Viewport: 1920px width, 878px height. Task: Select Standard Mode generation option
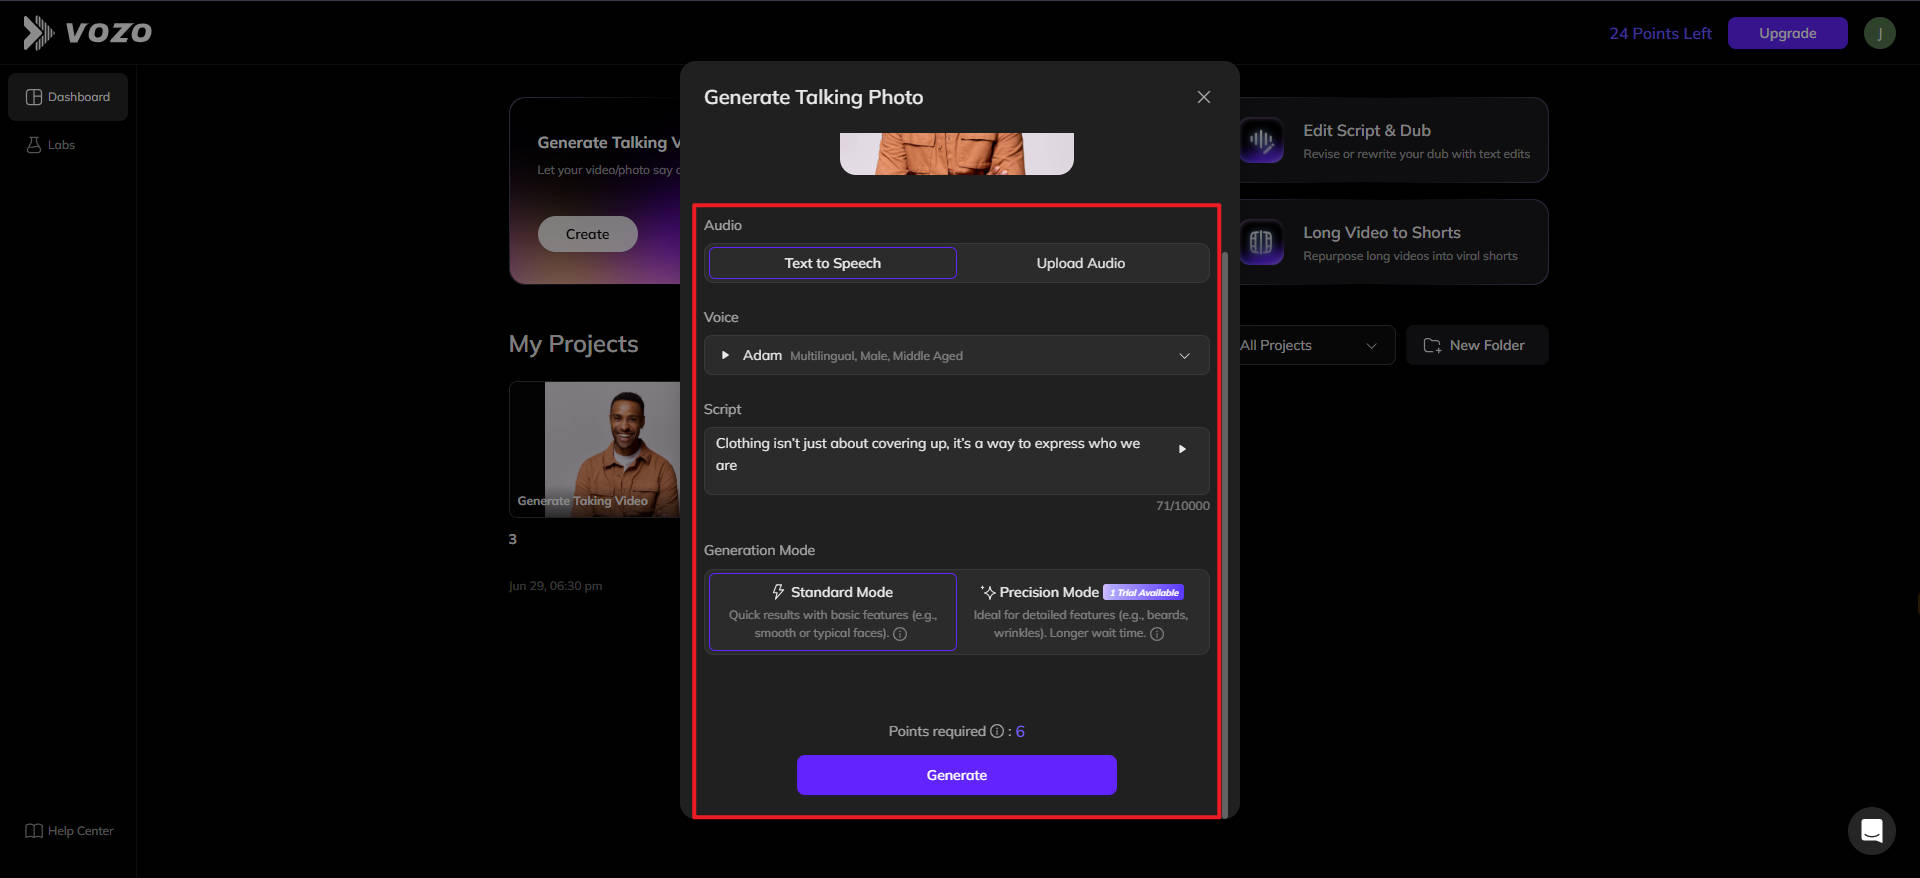pos(832,612)
